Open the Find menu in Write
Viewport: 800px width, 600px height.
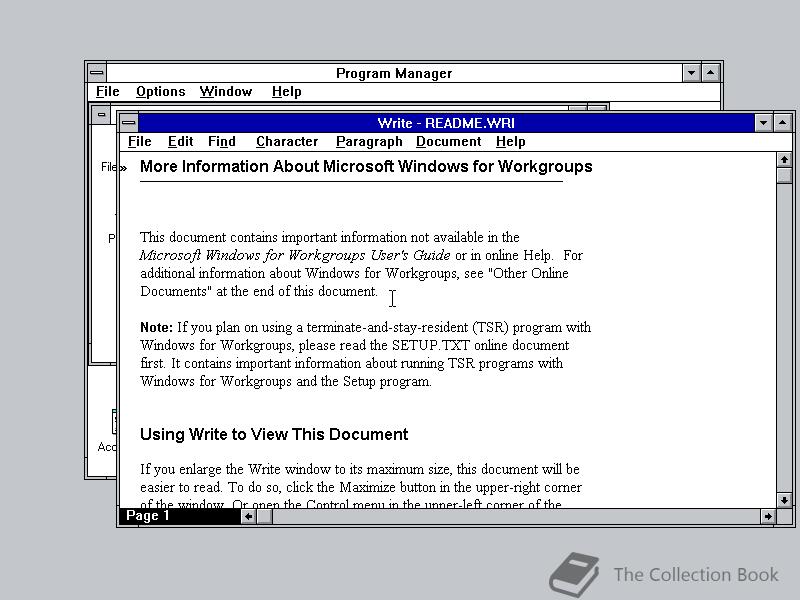point(221,141)
